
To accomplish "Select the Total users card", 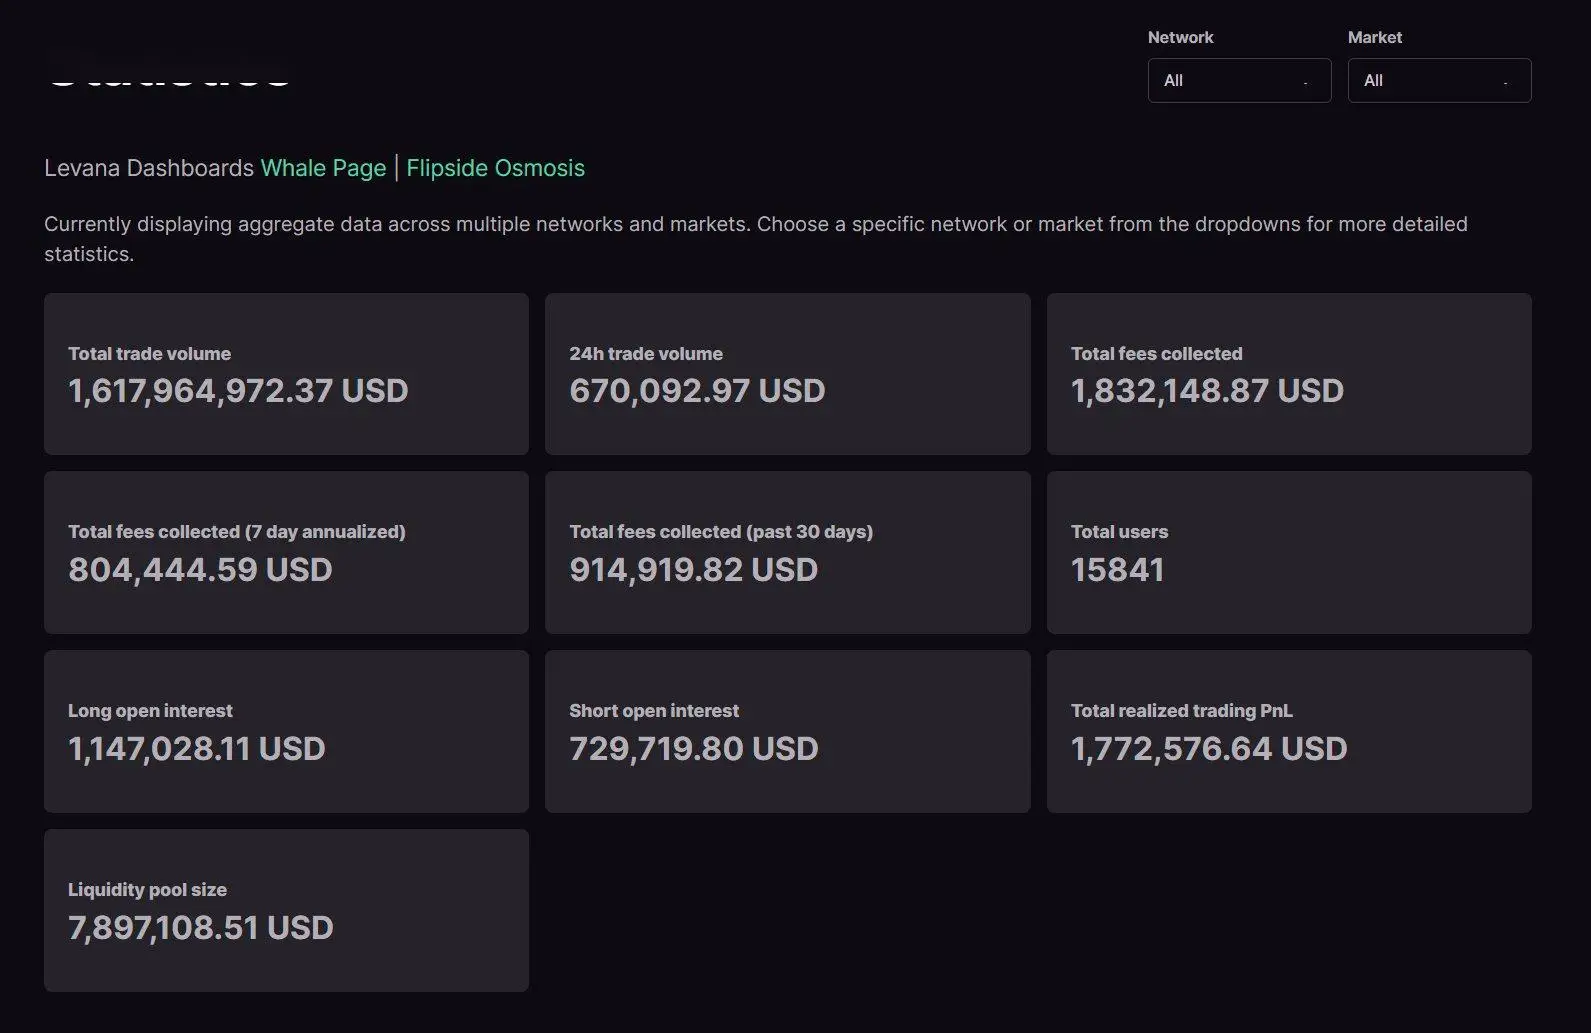I will click(1288, 552).
